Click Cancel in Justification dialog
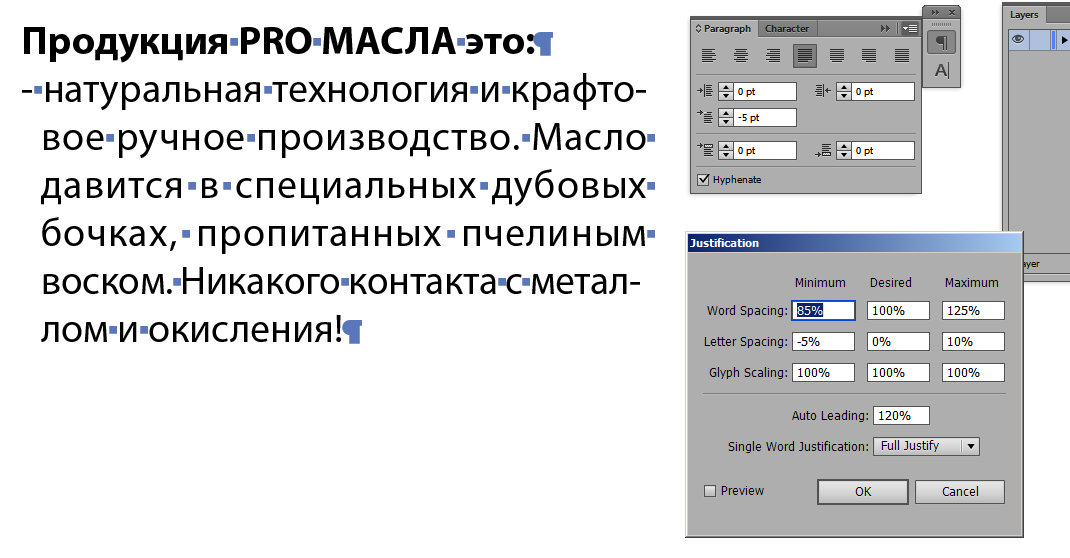The width and height of the screenshot is (1070, 558). 959,491
